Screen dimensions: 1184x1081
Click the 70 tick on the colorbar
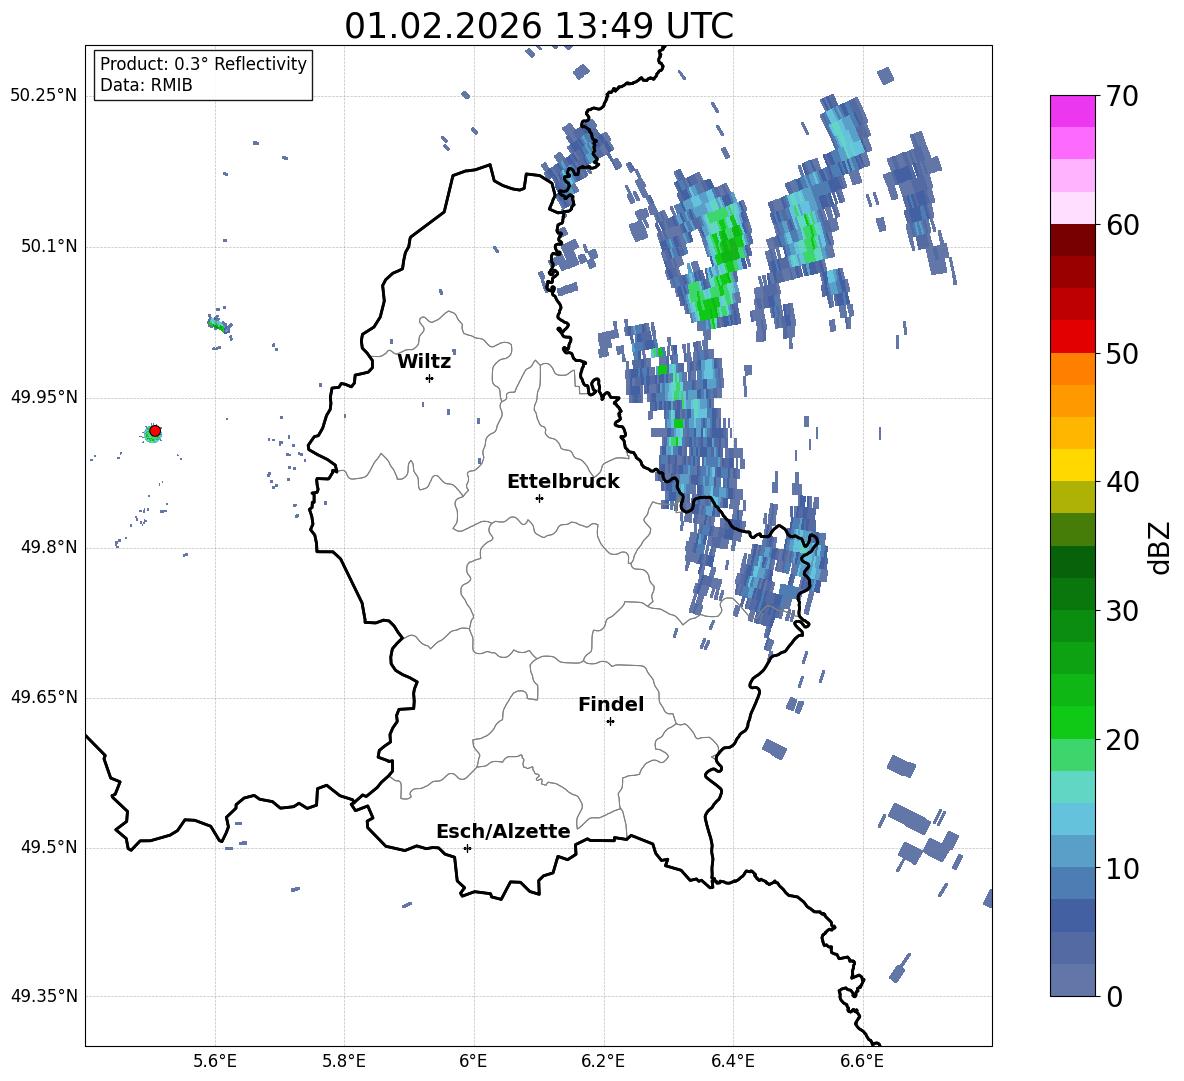click(x=1122, y=97)
